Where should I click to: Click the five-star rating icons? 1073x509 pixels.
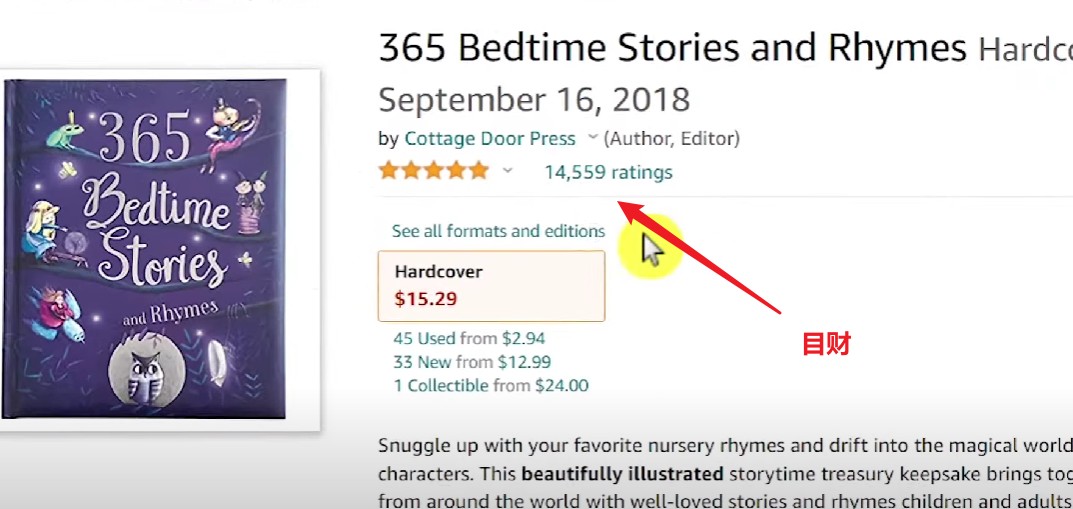pos(434,170)
